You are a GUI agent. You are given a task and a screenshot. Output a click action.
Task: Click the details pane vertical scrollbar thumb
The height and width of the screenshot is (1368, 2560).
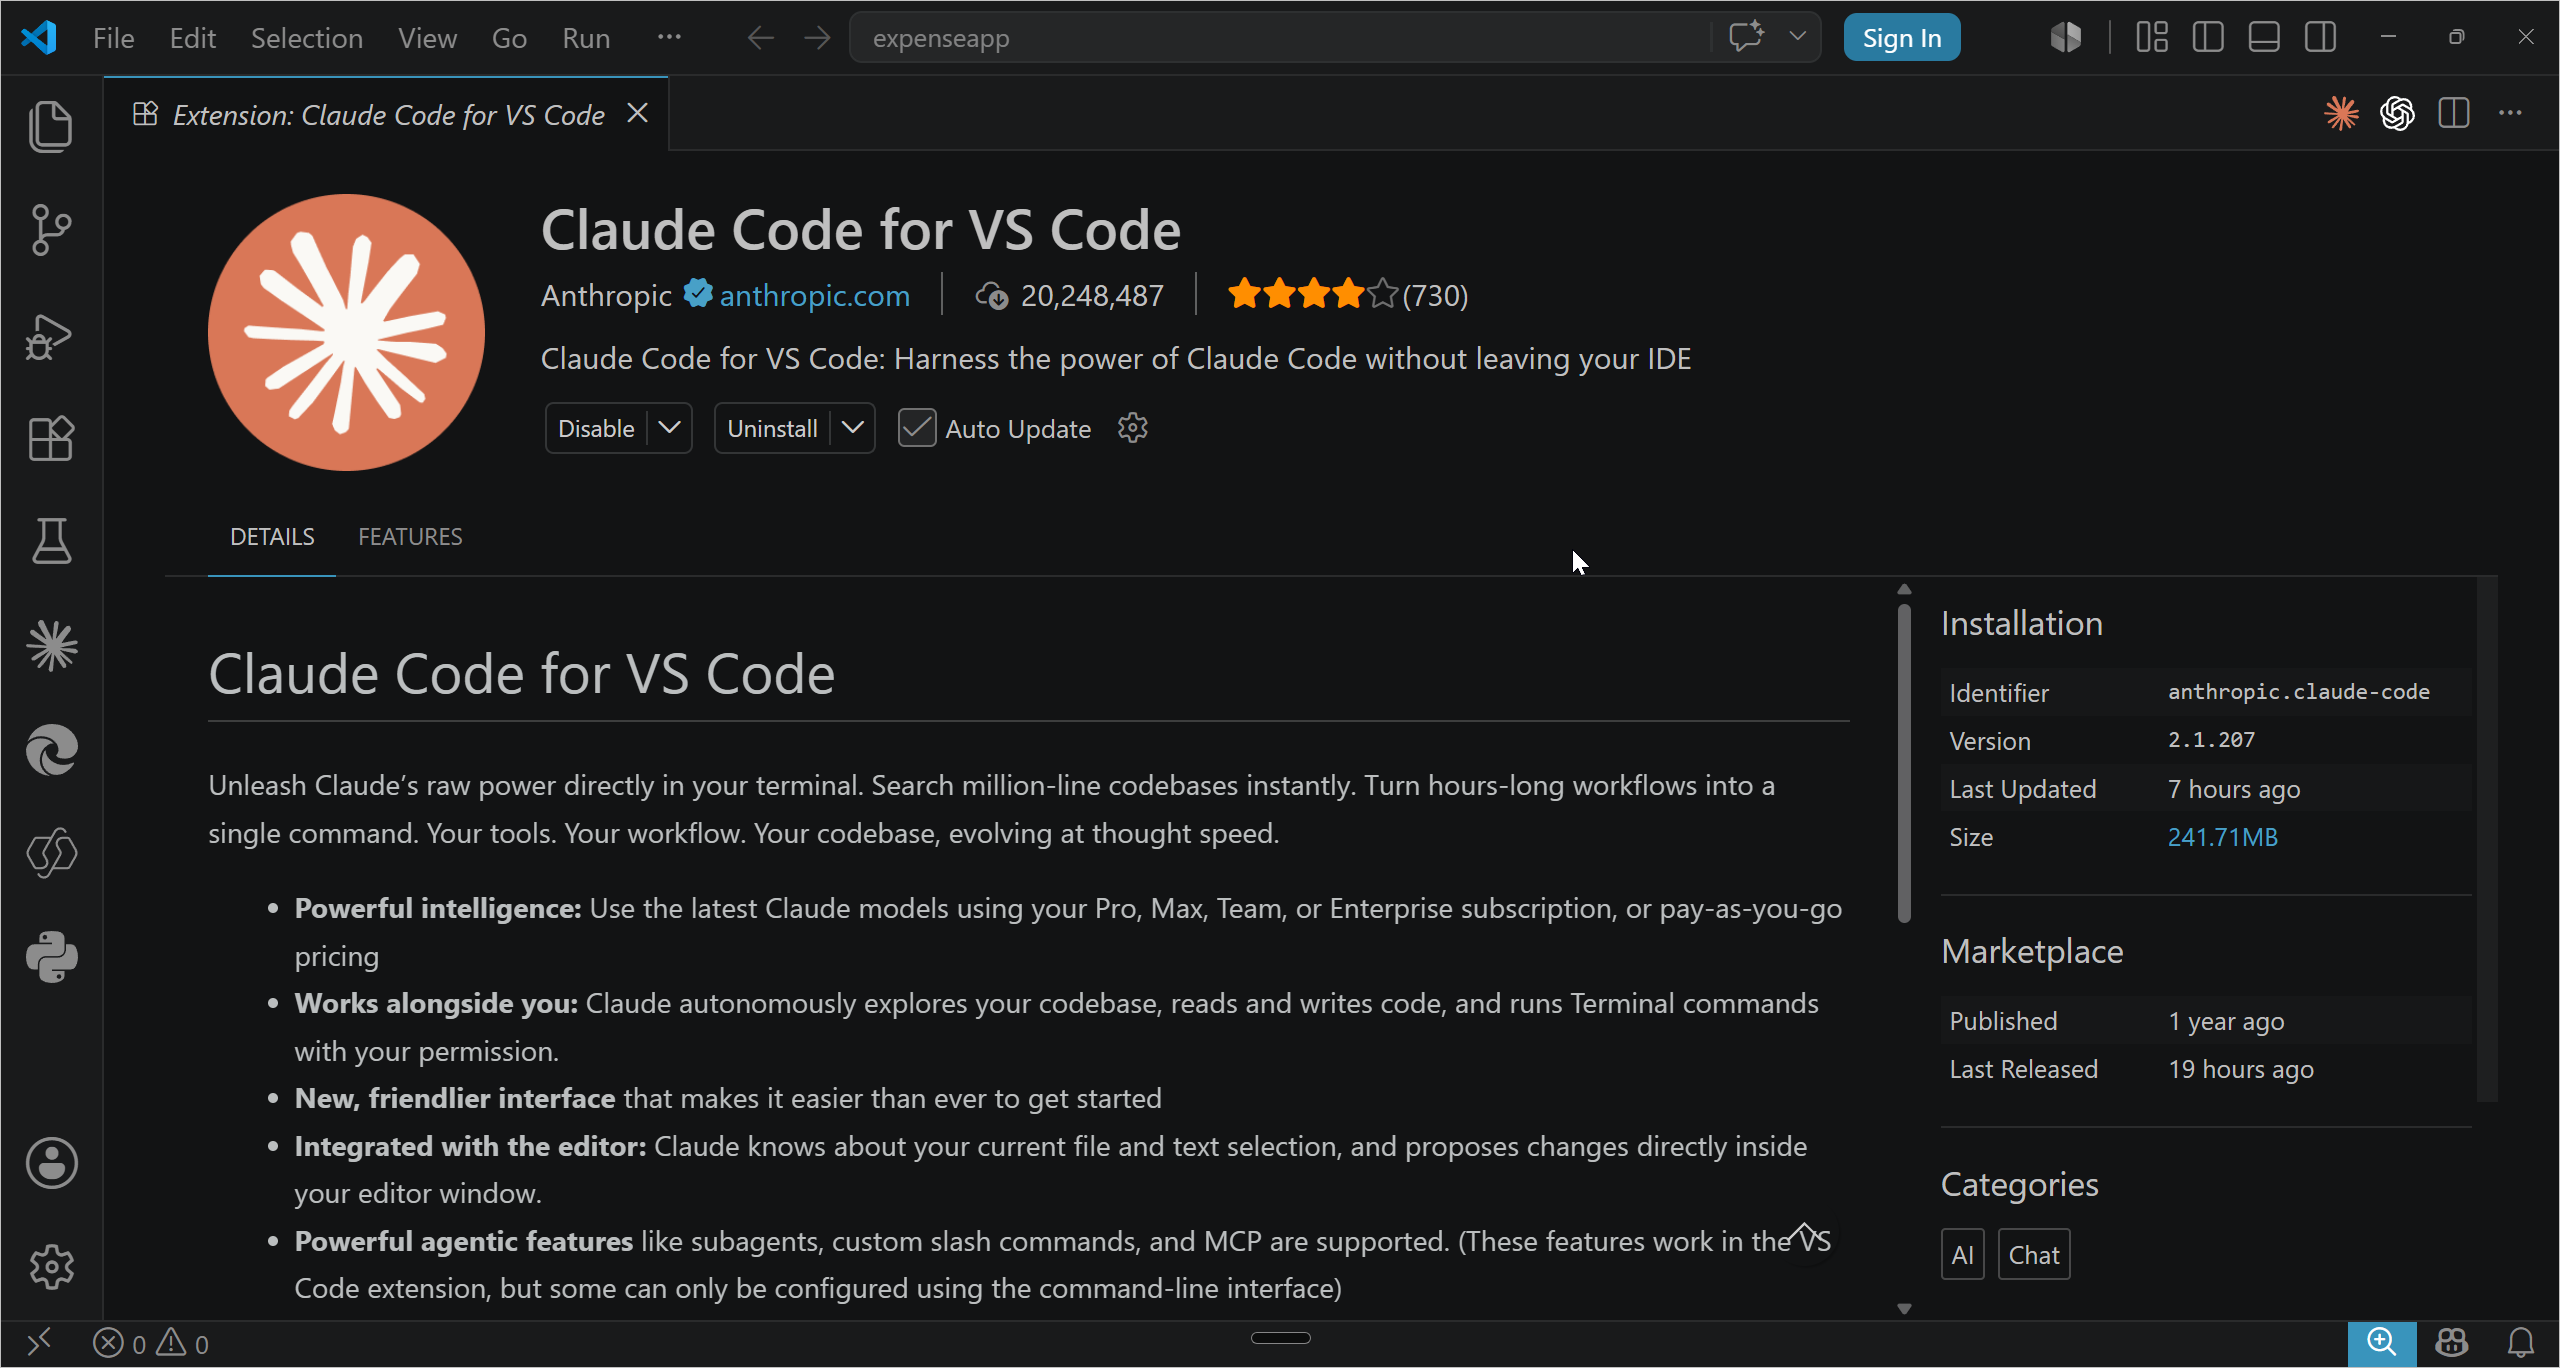tap(1904, 762)
